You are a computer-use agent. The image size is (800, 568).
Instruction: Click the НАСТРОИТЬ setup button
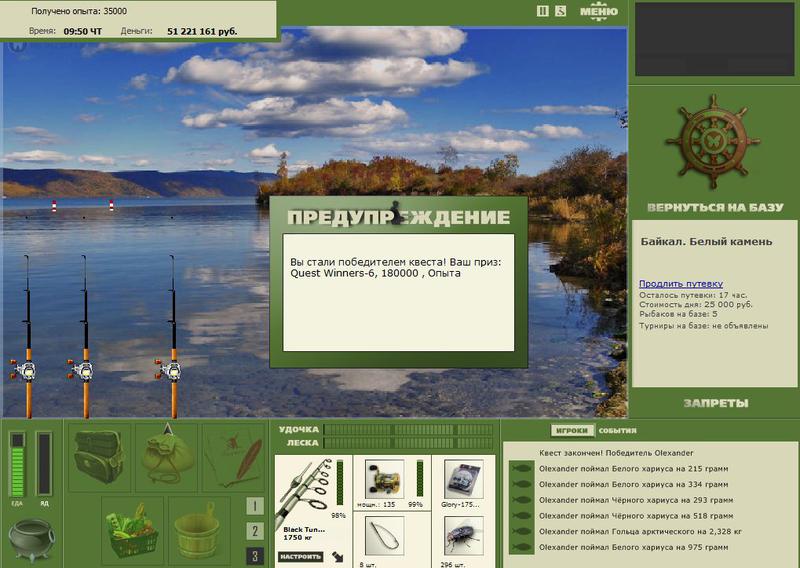[301, 556]
